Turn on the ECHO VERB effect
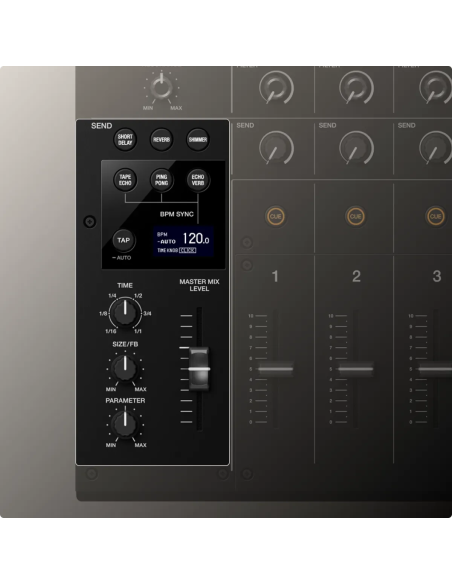The height and width of the screenshot is (584, 452). pyautogui.click(x=198, y=180)
